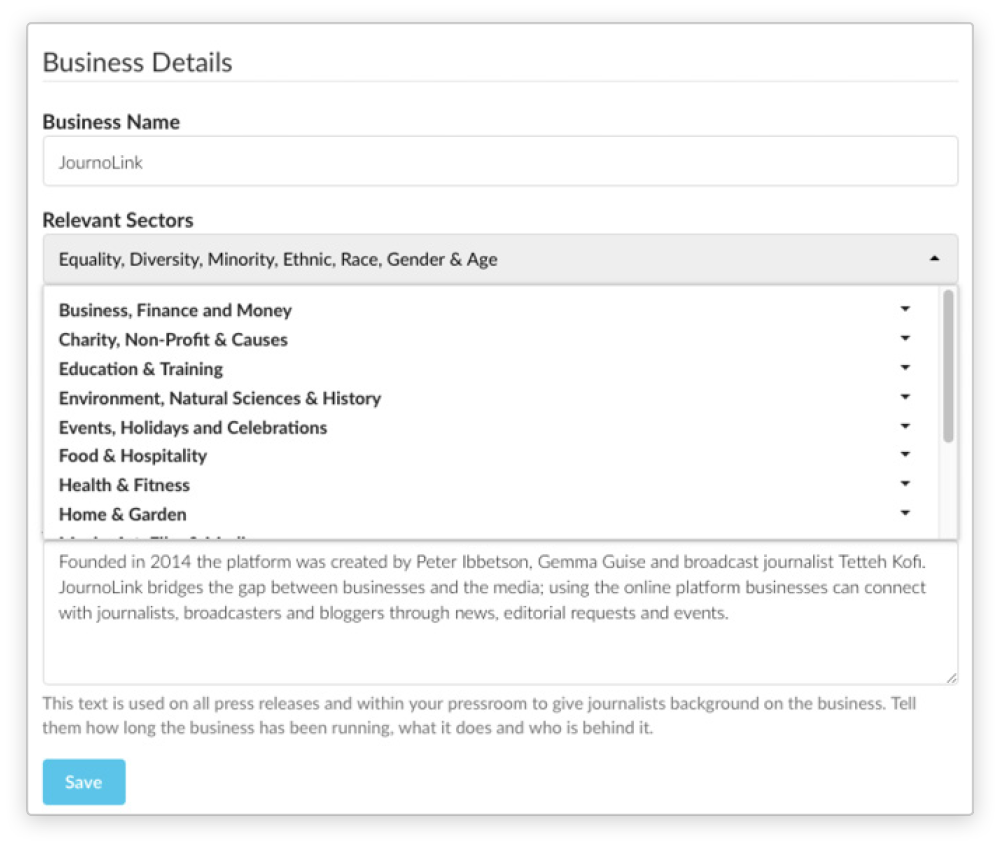Expand Business, Finance and Money arrow
1000x846 pixels.
click(905, 309)
